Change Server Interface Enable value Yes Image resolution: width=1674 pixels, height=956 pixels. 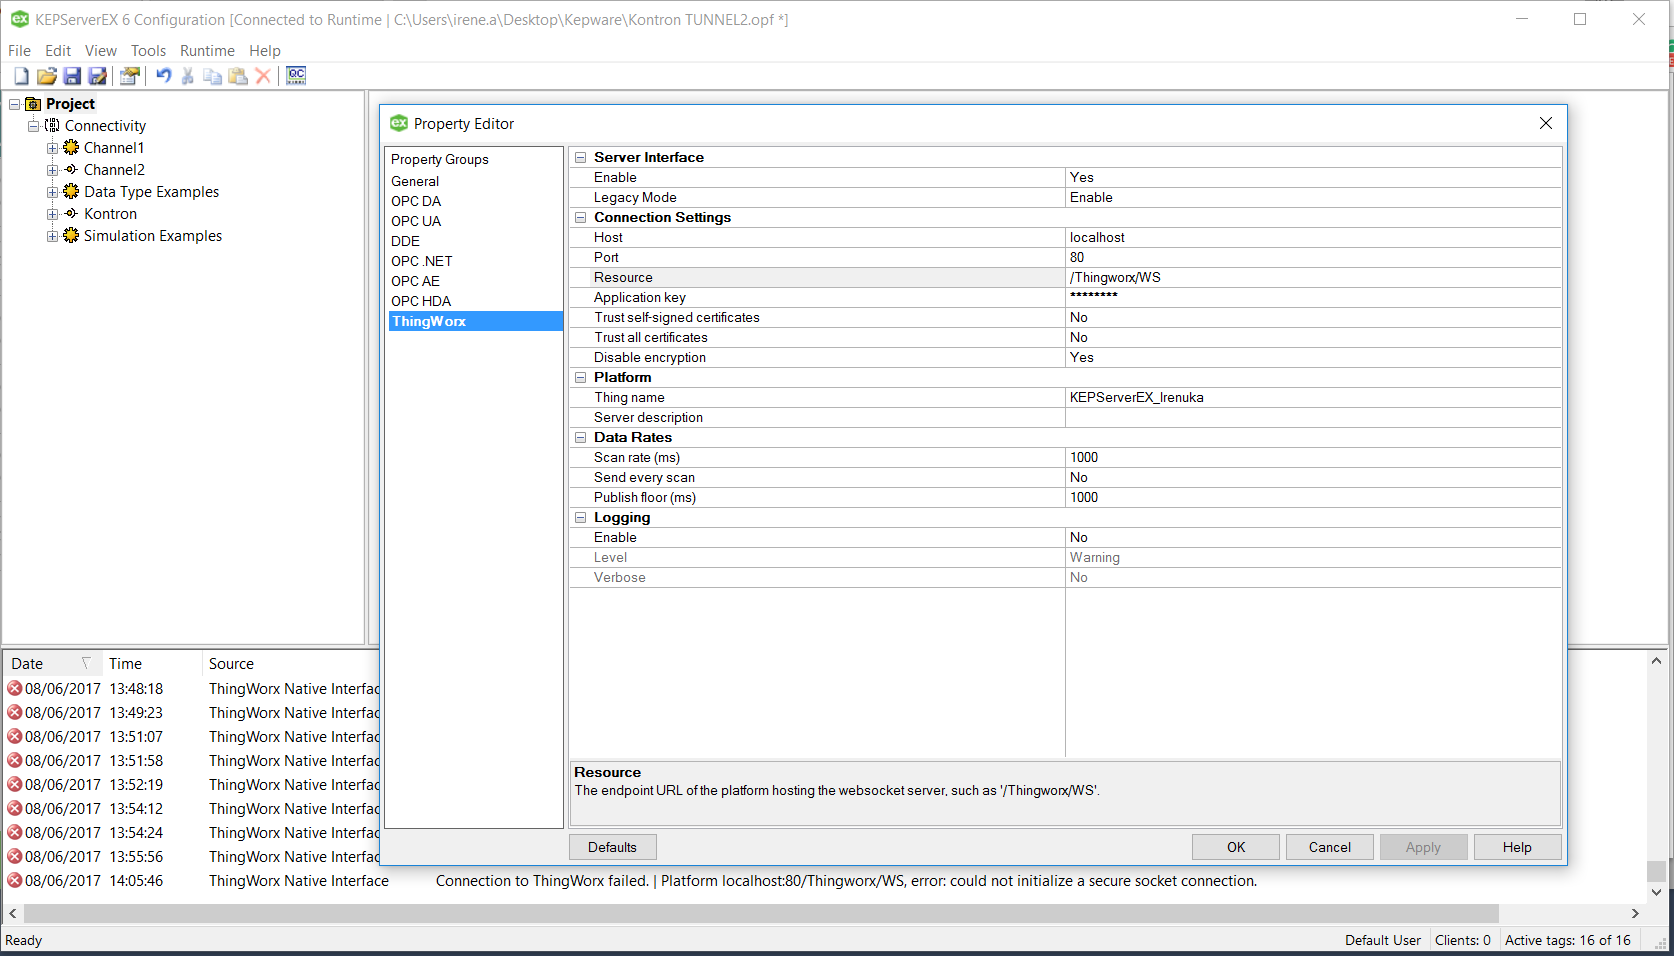point(1313,178)
